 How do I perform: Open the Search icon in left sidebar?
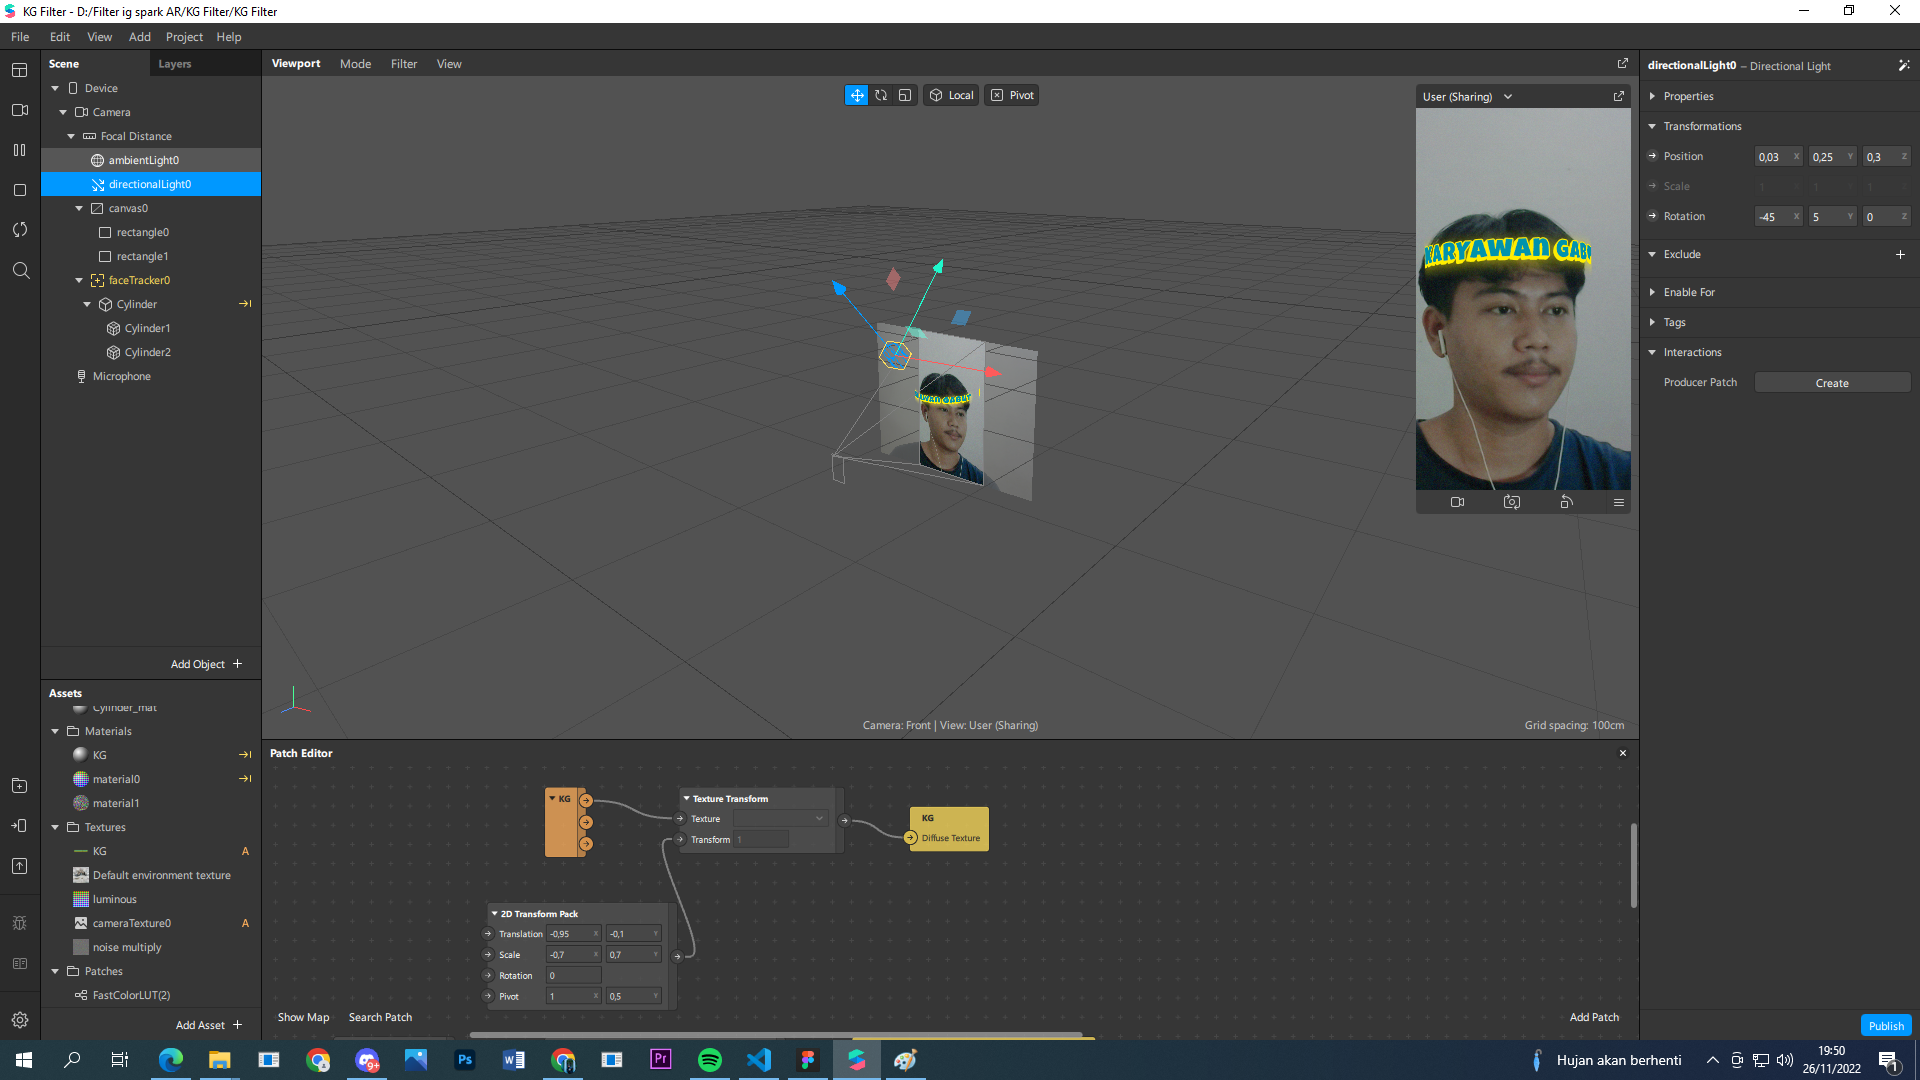[20, 270]
